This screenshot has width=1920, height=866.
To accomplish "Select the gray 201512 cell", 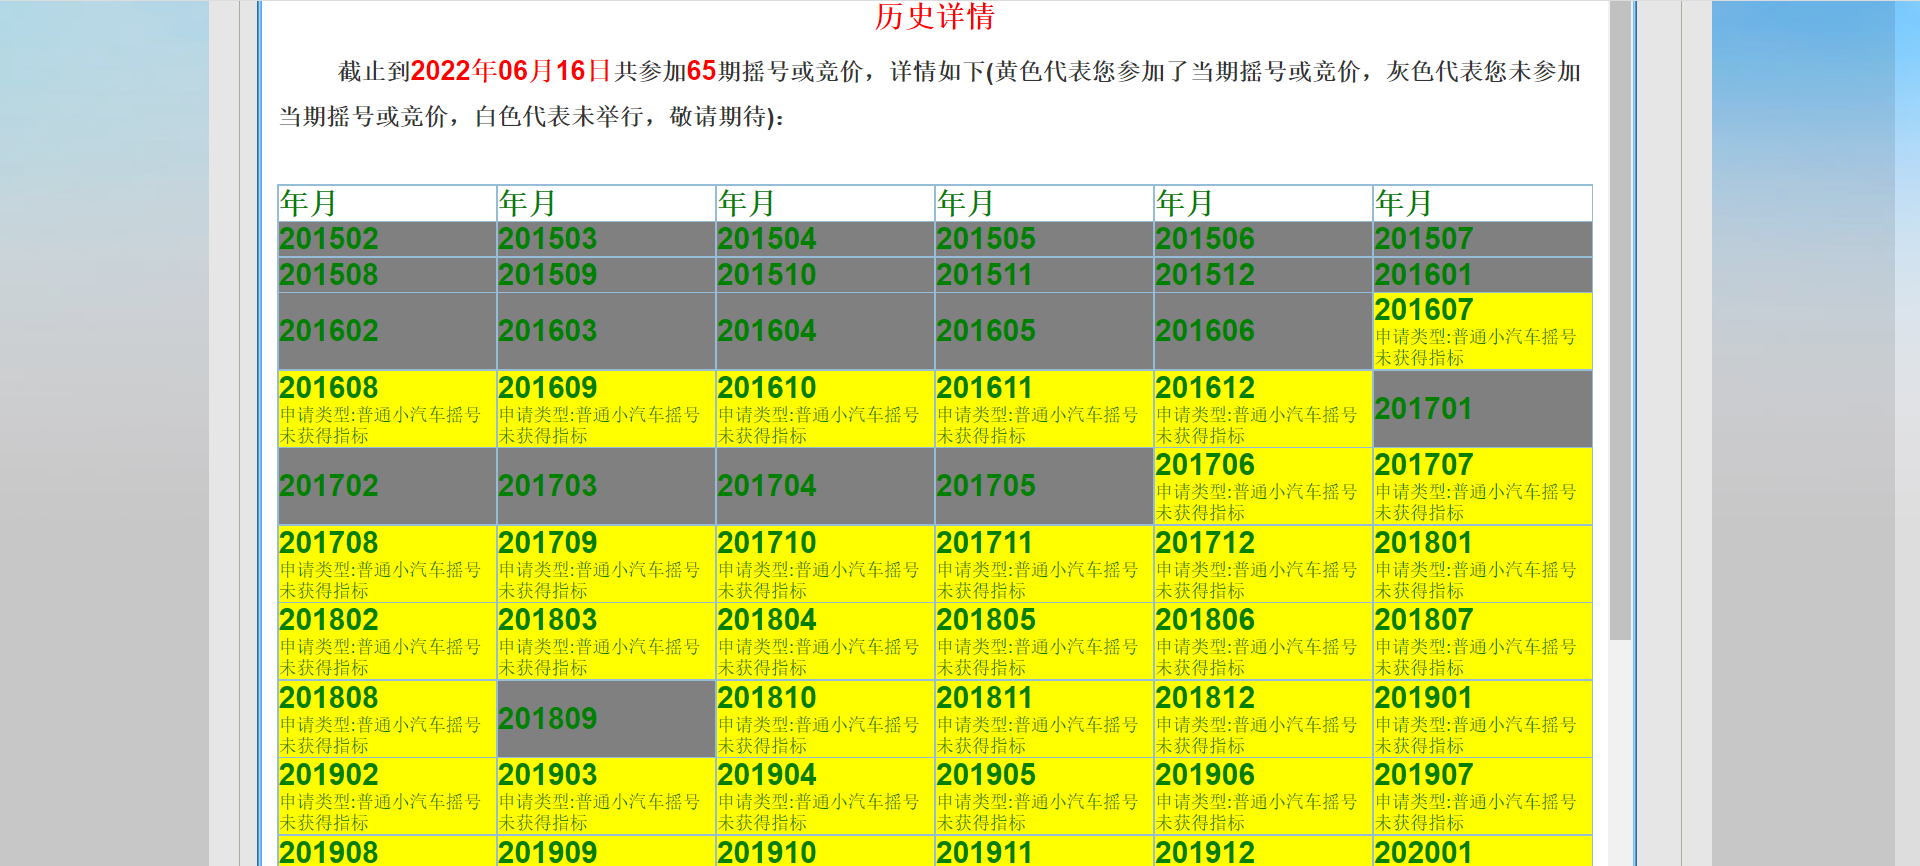I will pyautogui.click(x=1262, y=275).
